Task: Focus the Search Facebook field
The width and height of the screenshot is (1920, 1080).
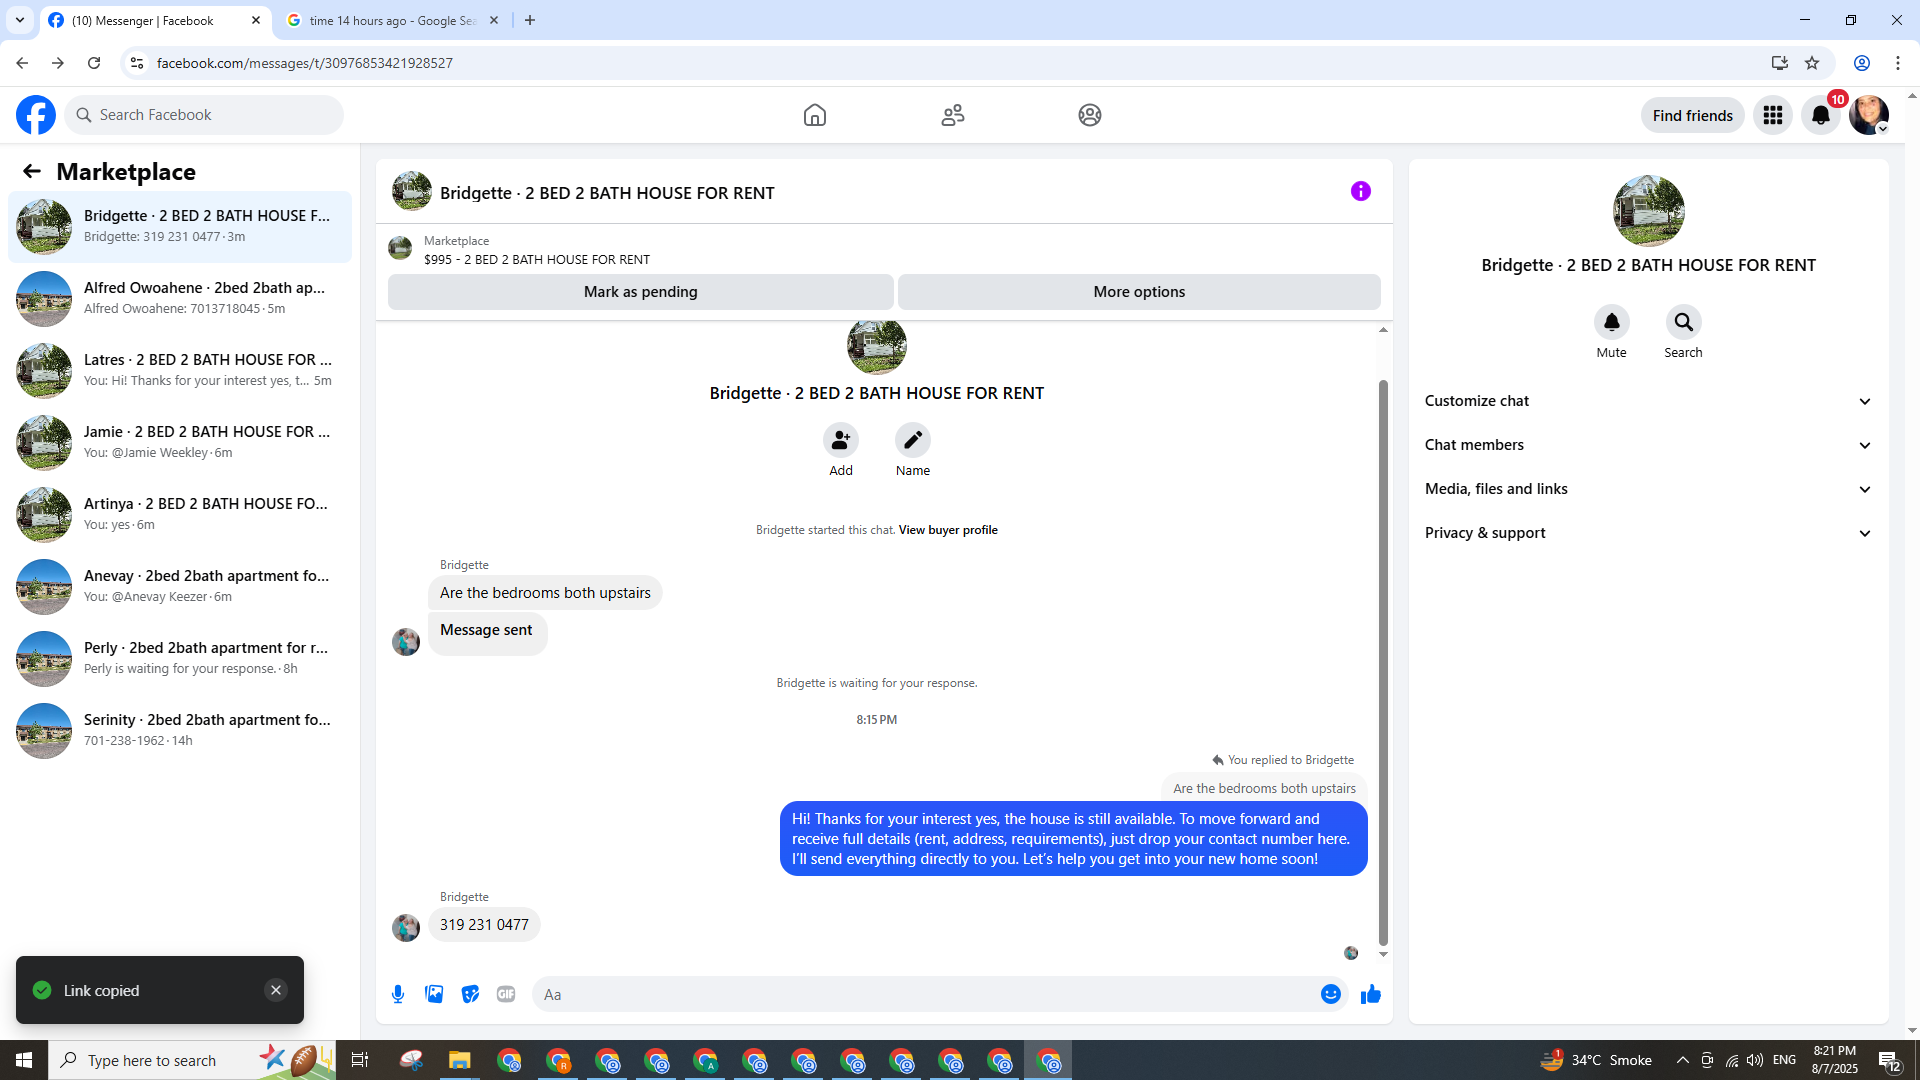Action: 205,115
